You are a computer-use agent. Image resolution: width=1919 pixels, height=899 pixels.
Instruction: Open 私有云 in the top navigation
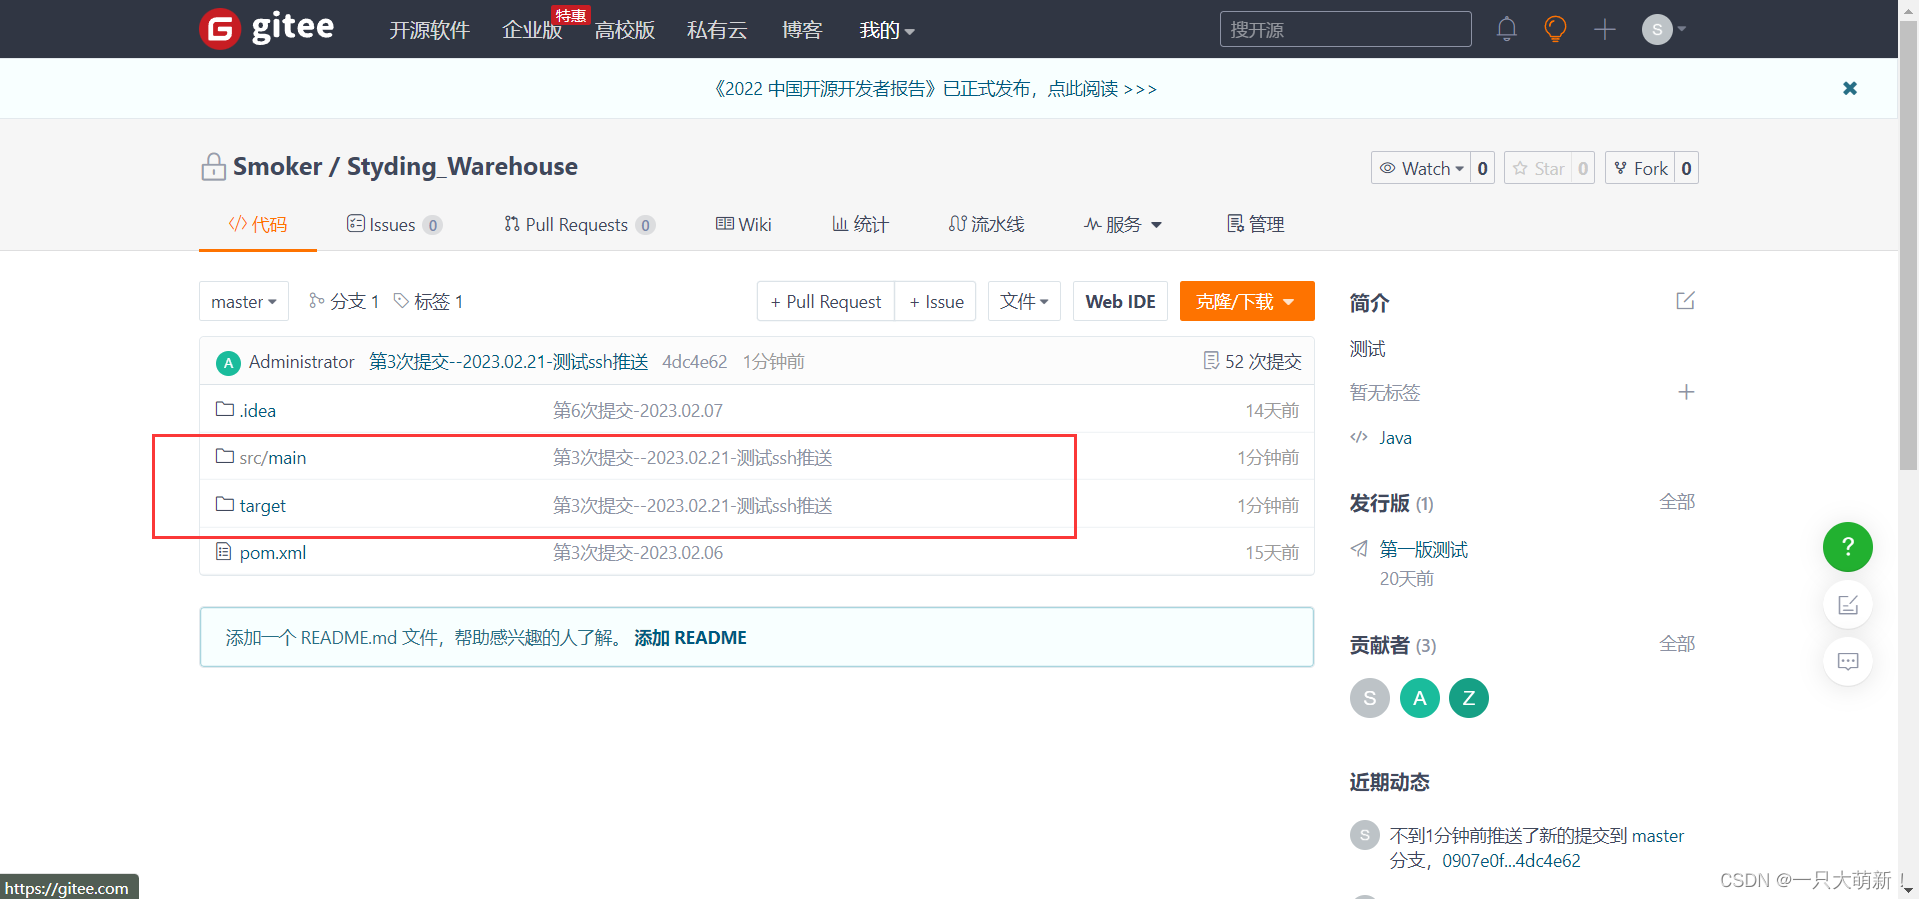tap(717, 30)
